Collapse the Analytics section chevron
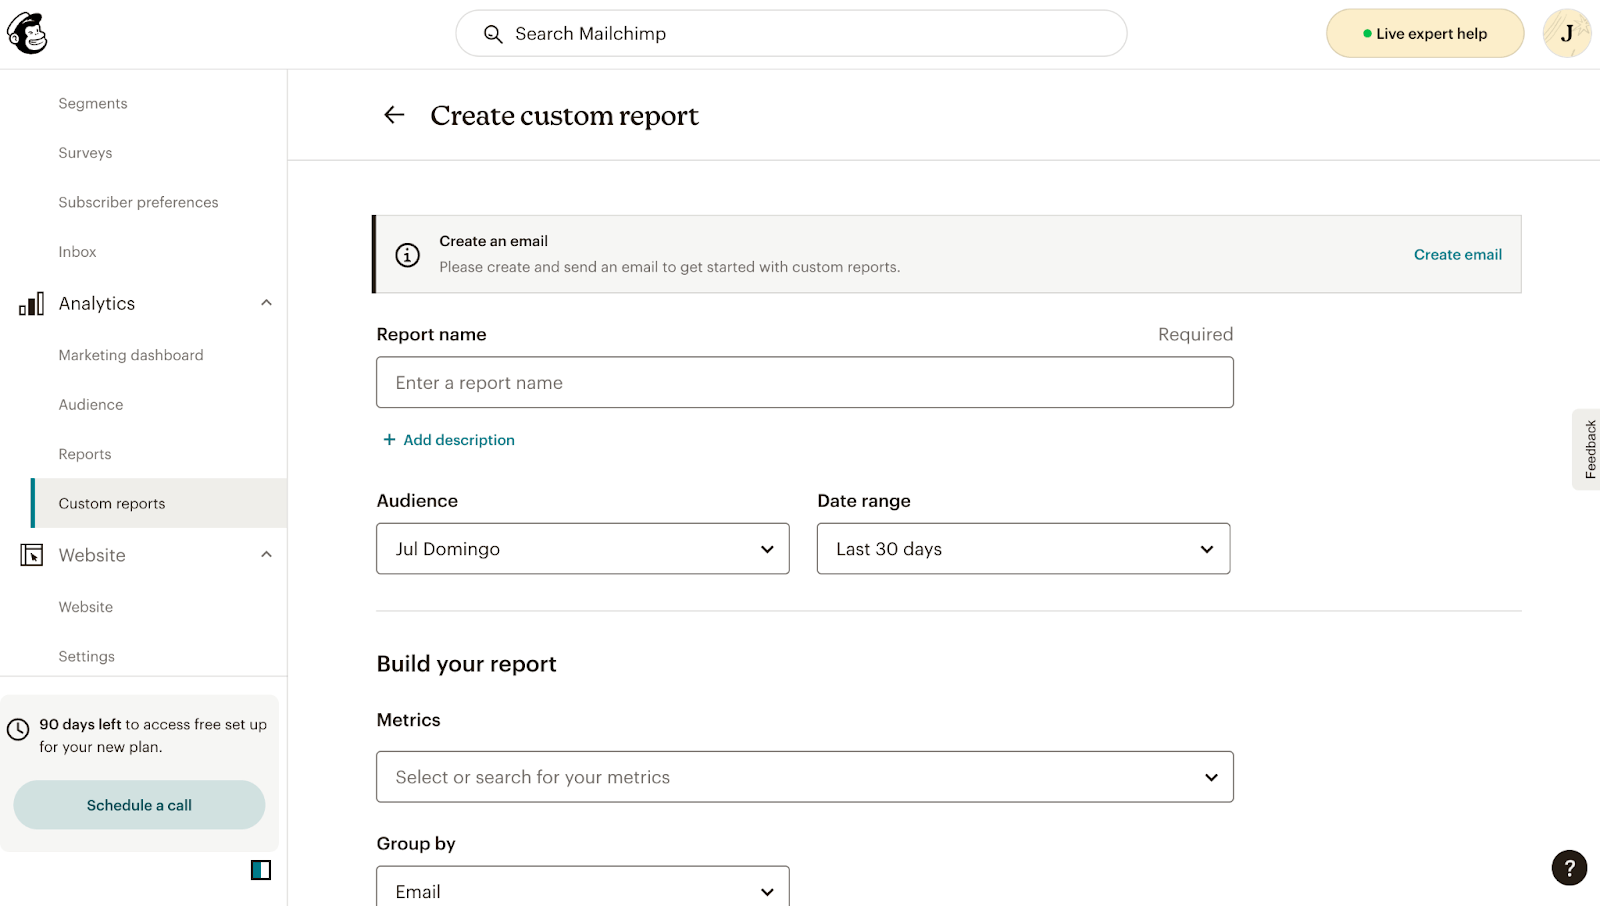 (x=267, y=303)
